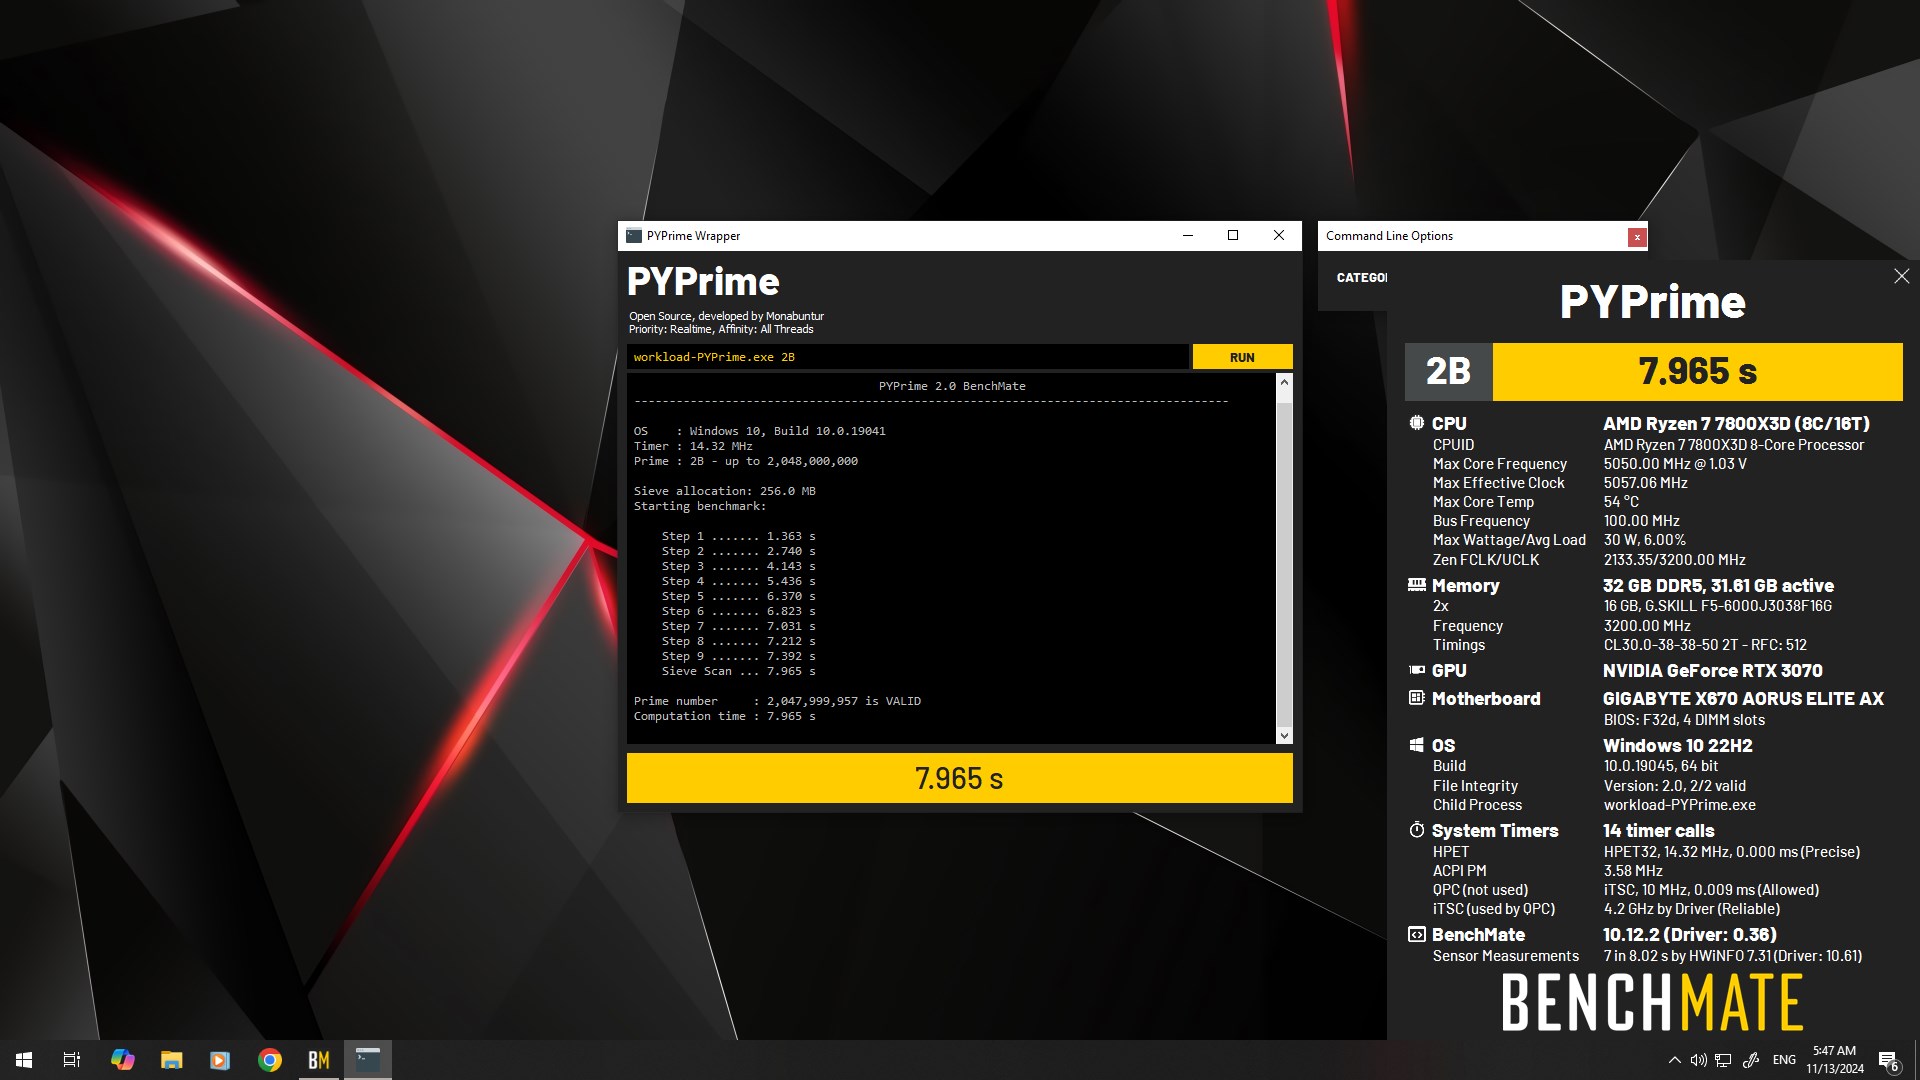Screen dimensions: 1920x1080
Task: Click 'GIGABYTE X670 AORUS ELITE AX' text
Action: (x=1743, y=698)
